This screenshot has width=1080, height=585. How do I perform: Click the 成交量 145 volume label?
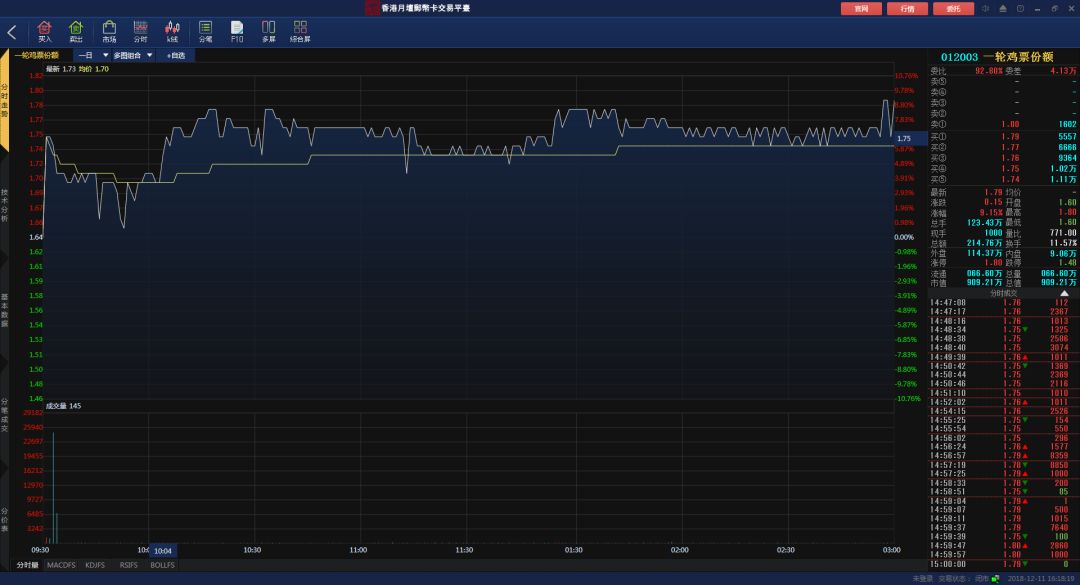(x=63, y=406)
